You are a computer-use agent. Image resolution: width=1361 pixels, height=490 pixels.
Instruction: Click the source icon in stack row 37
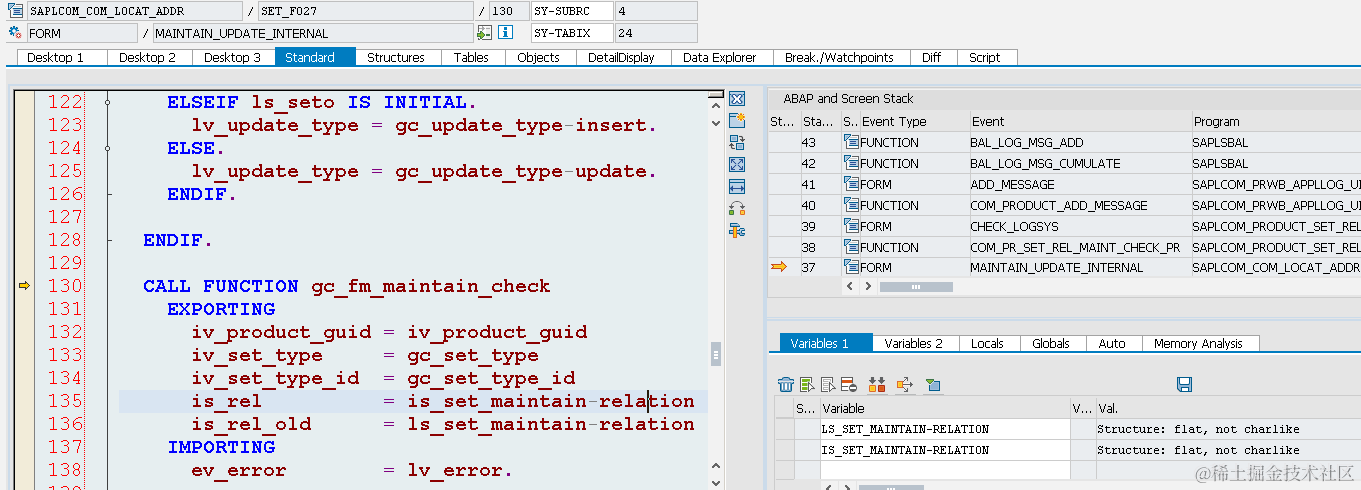851,267
